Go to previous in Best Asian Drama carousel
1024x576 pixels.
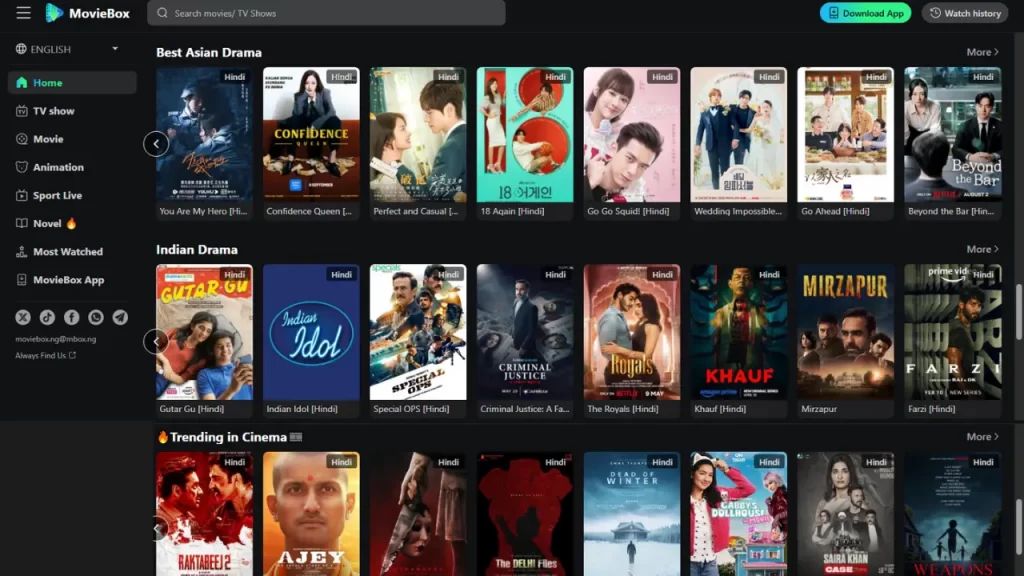[x=156, y=144]
